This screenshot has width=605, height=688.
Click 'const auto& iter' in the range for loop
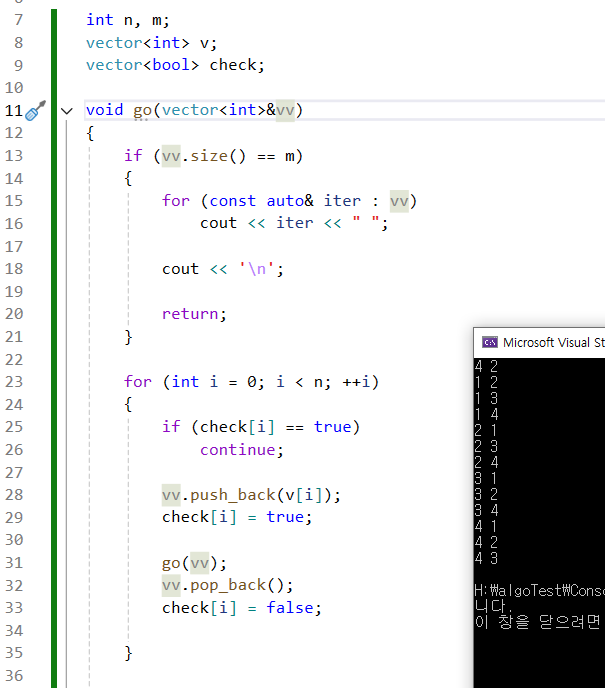point(285,201)
